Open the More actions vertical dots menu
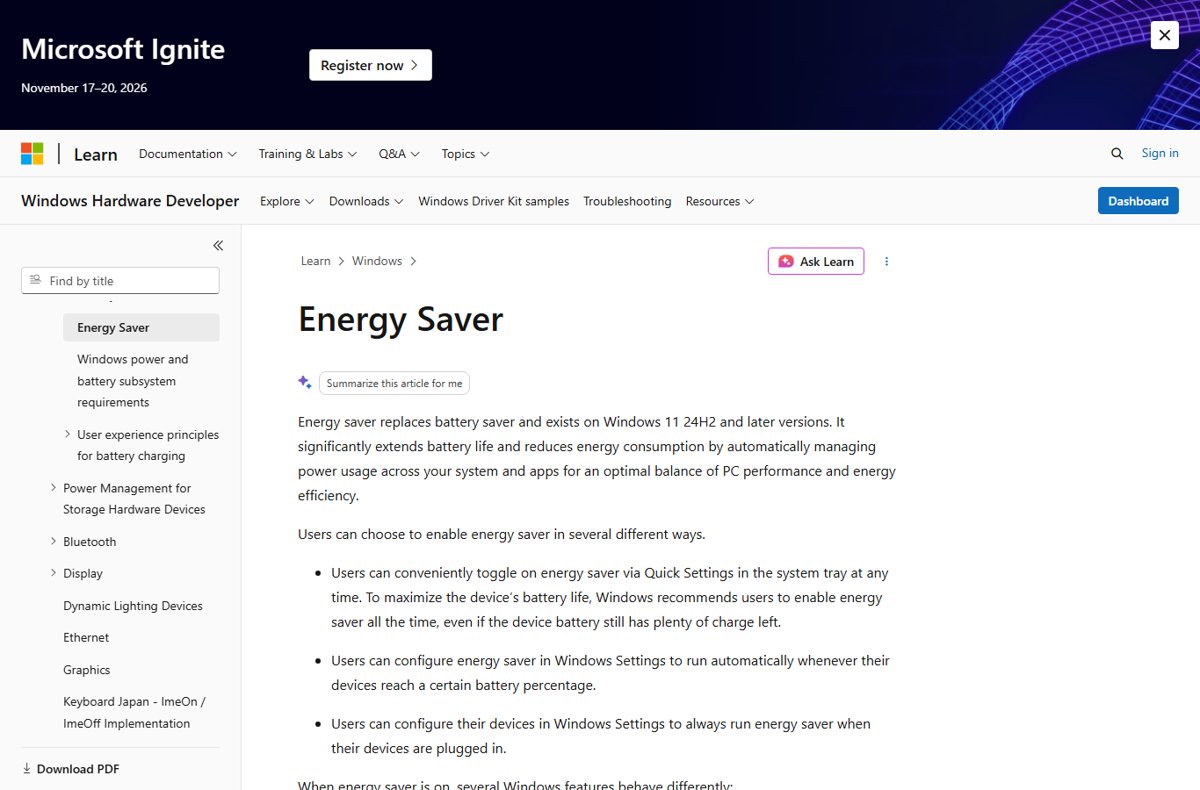Screen dimensions: 1200x790 pyautogui.click(x=886, y=261)
